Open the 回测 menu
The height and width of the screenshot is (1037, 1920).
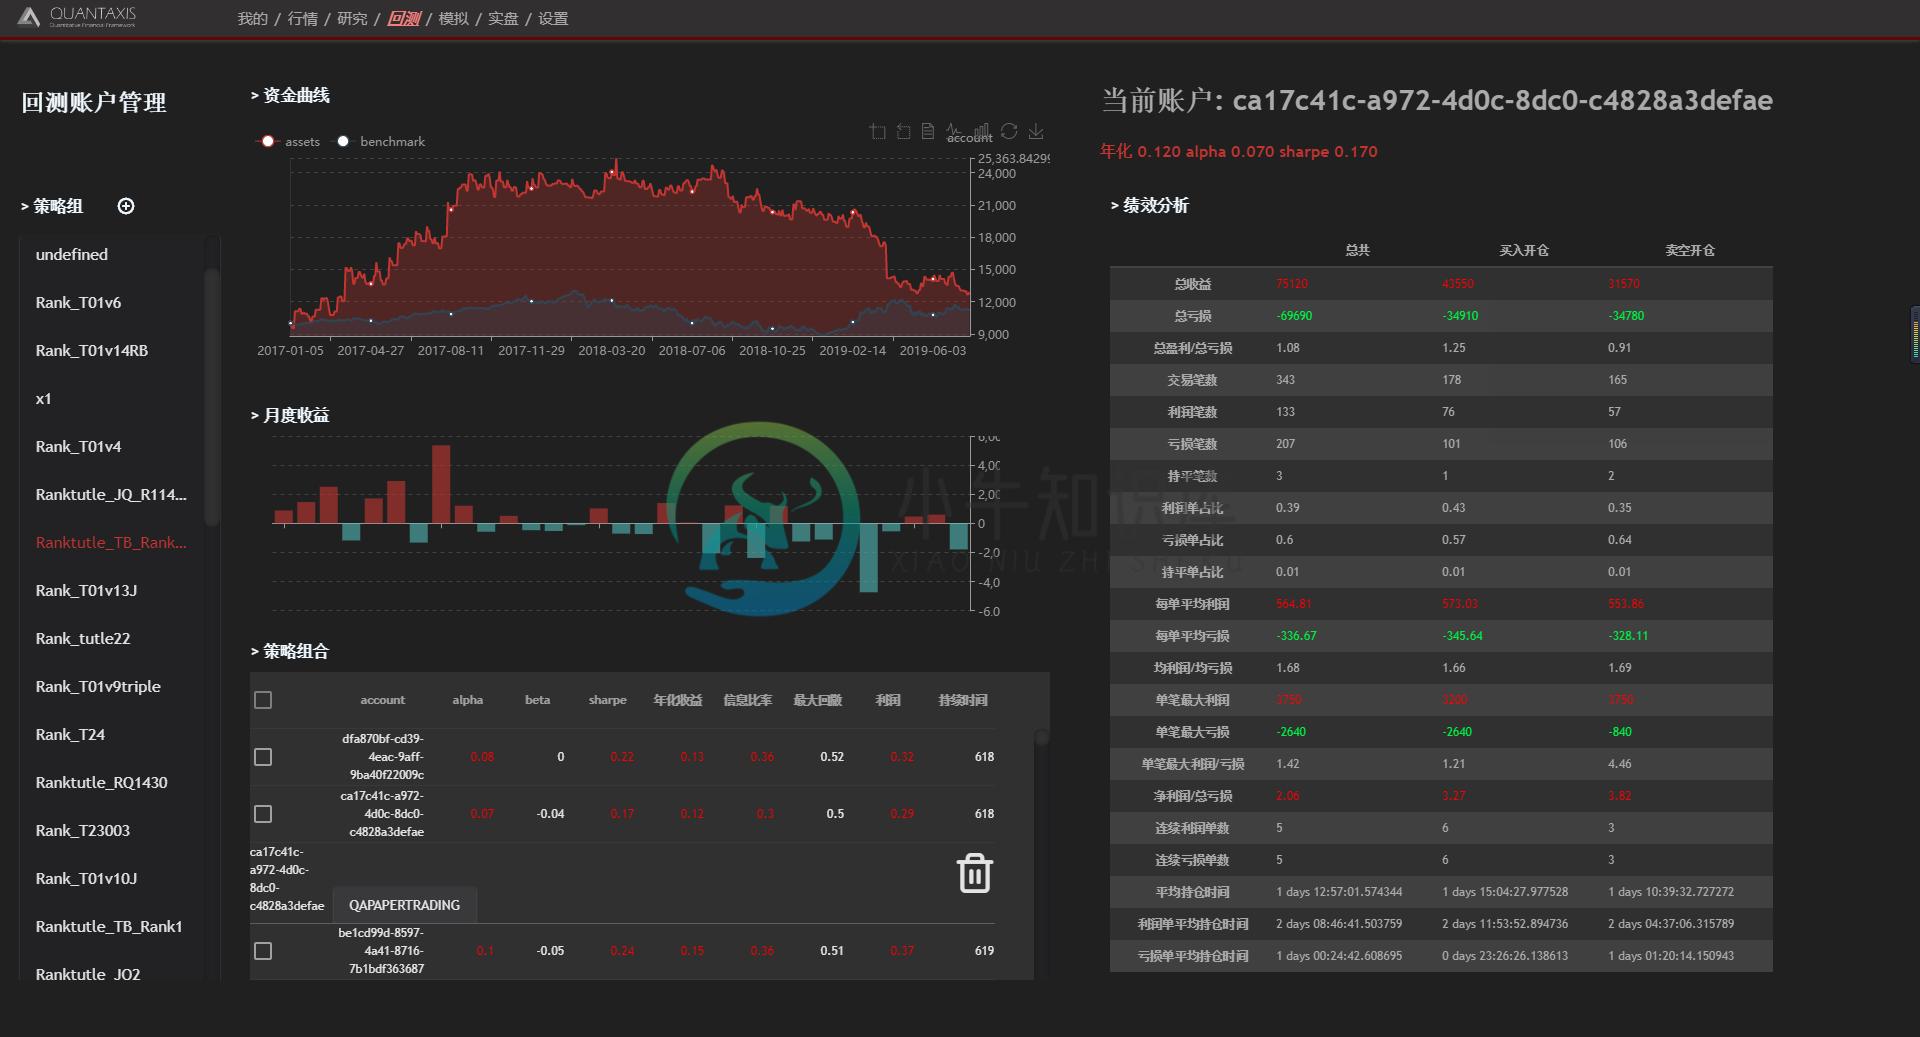(x=403, y=19)
